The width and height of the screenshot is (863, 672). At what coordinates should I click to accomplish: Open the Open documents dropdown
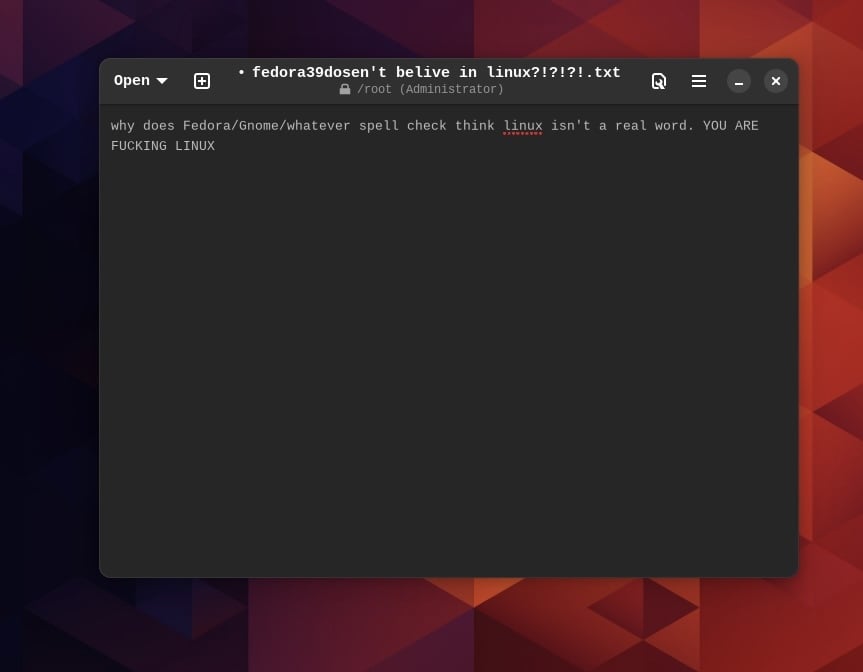click(x=140, y=81)
